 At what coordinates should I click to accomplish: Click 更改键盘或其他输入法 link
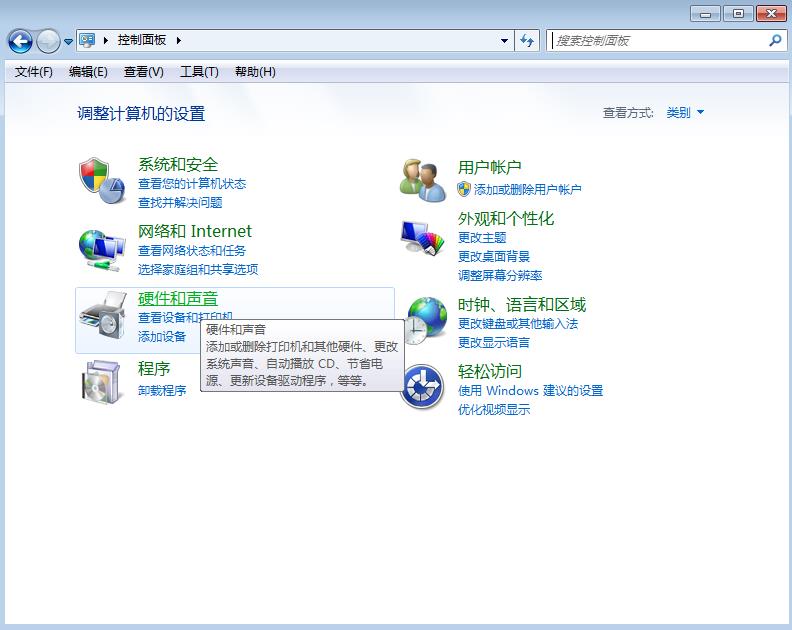coord(518,324)
